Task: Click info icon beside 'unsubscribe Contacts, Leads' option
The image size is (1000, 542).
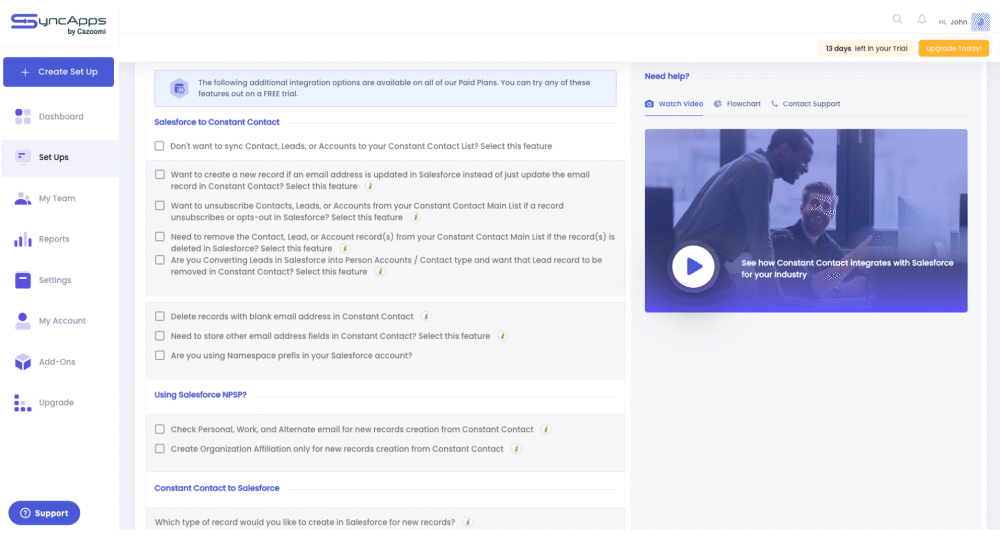Action: tap(415, 217)
